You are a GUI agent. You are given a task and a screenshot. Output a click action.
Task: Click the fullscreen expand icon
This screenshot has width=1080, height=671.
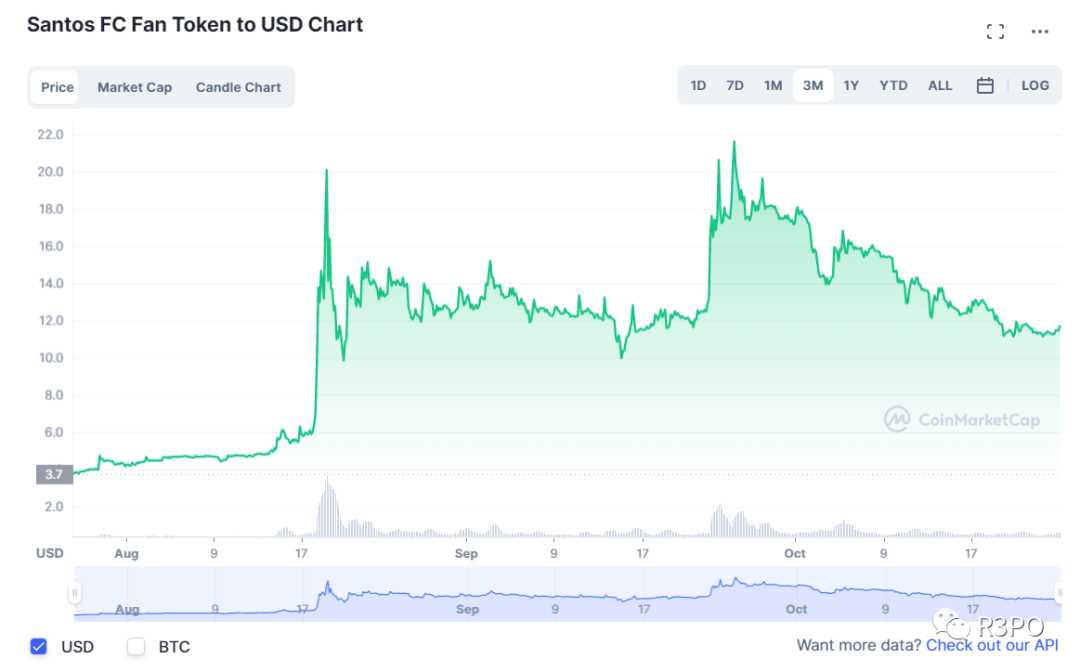(995, 32)
